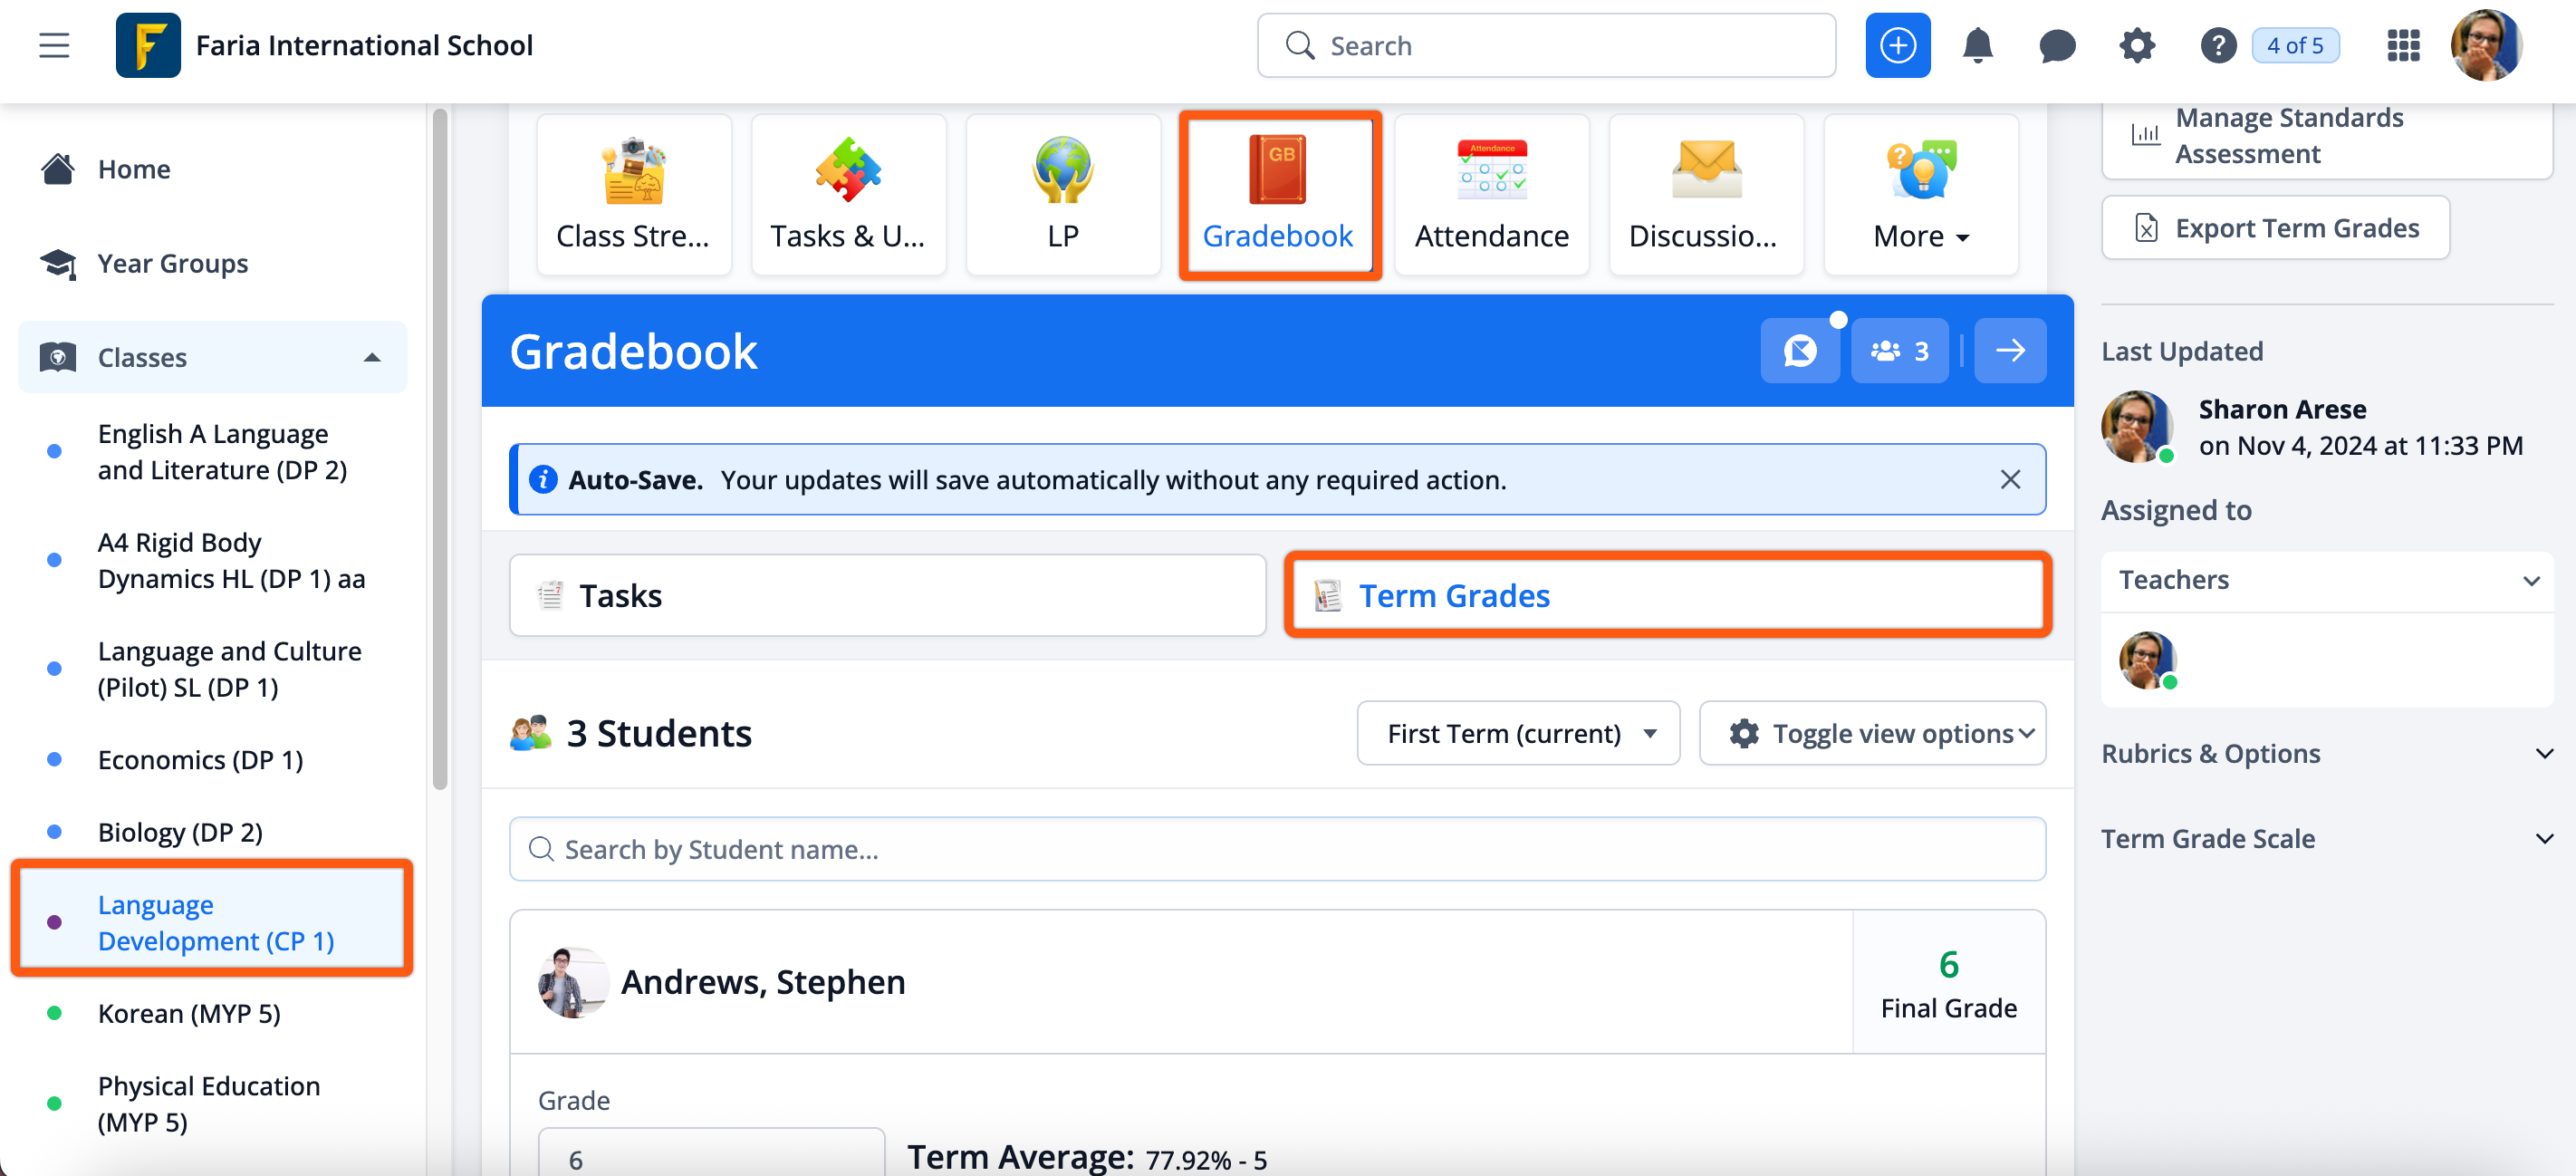Open the First Term (current) dropdown
The width and height of the screenshot is (2576, 1176).
1517,734
